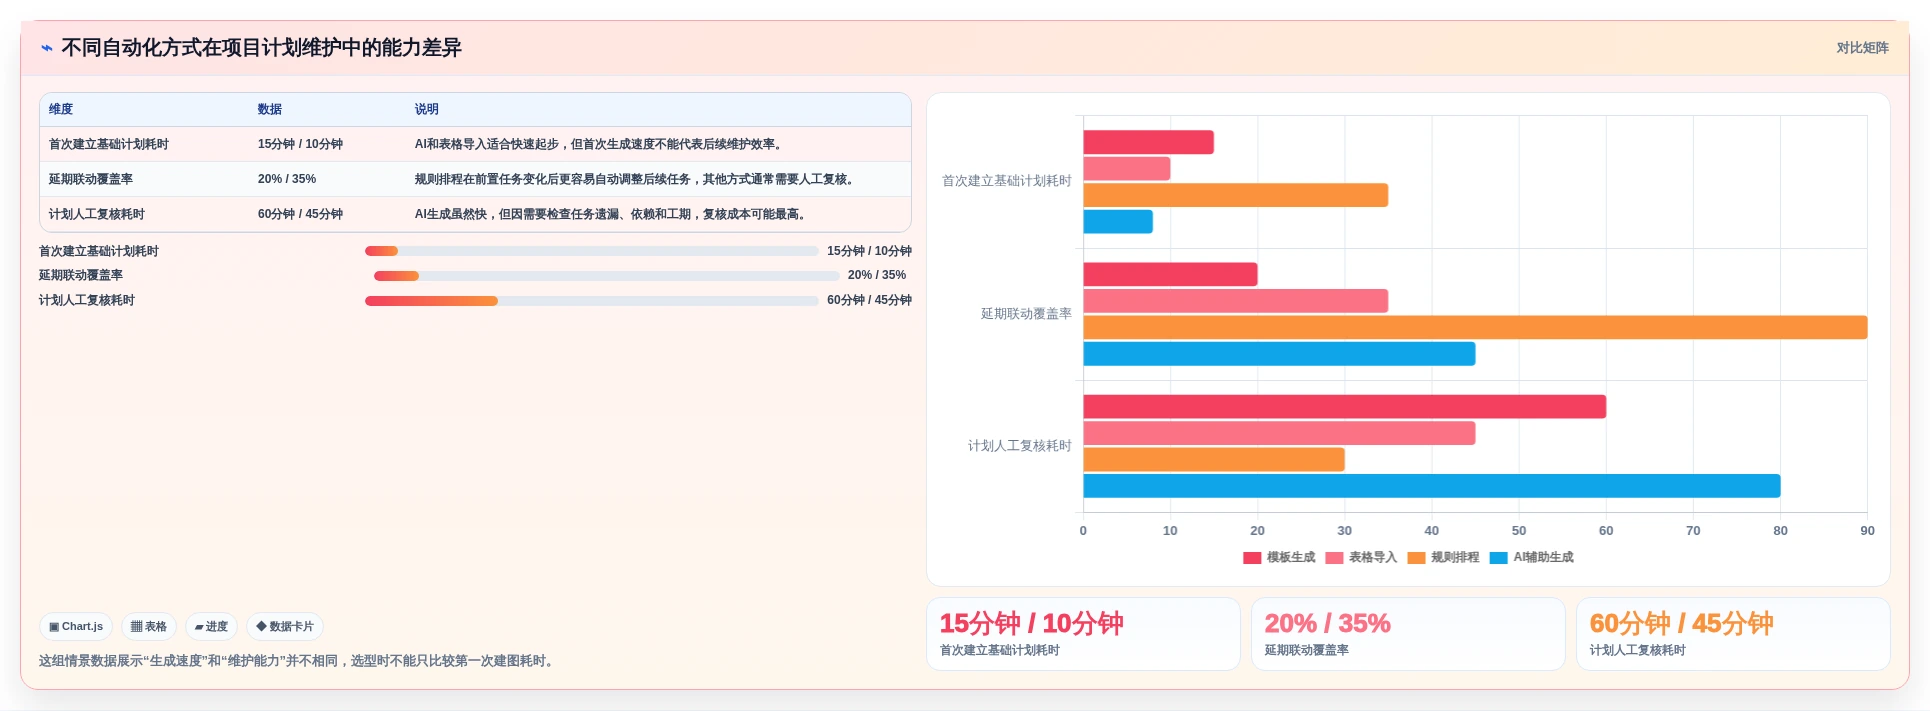Click progress bar for 首次建立基础计划耗时
The height and width of the screenshot is (711, 1930).
592,251
